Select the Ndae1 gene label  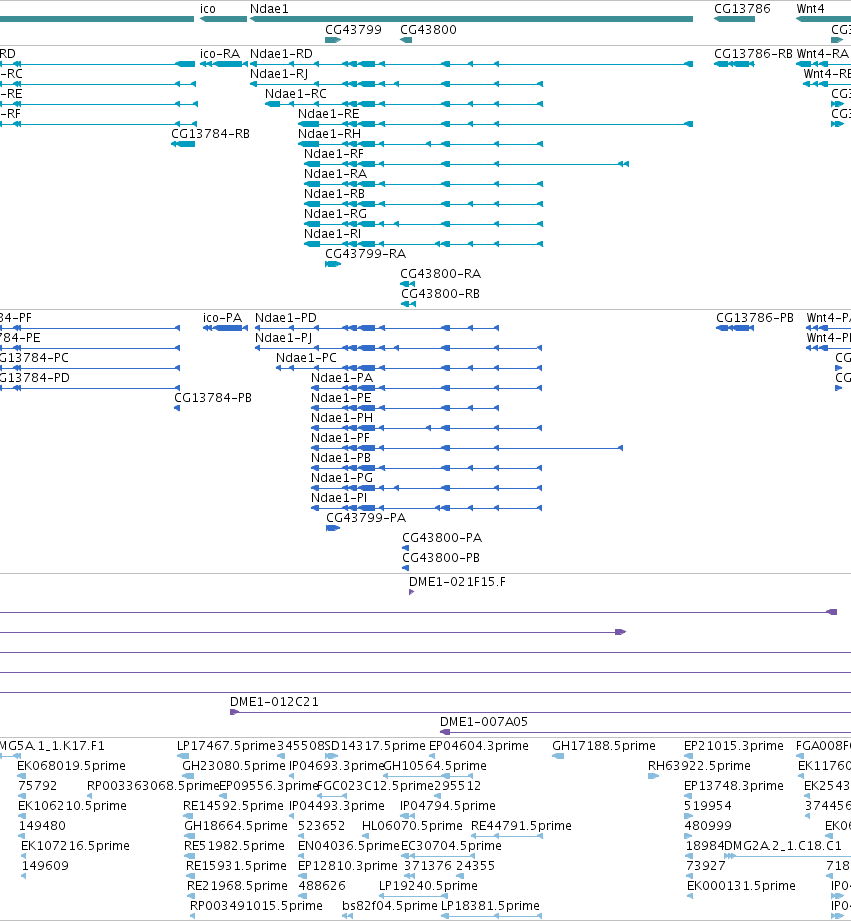tap(269, 9)
